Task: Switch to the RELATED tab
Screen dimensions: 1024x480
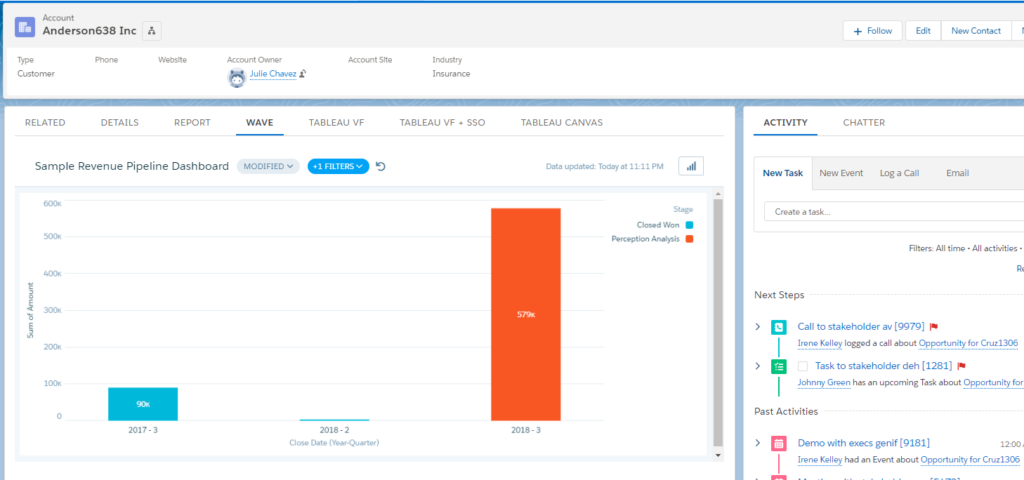Action: (45, 122)
